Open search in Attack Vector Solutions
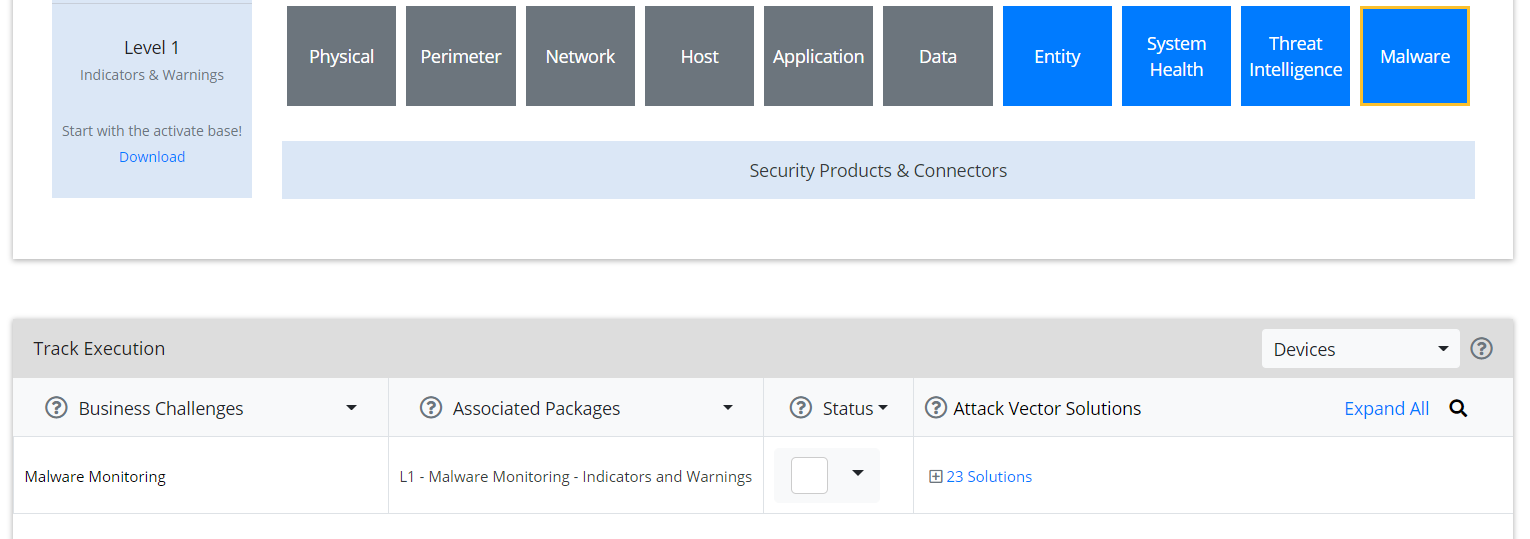The width and height of the screenshot is (1530, 539). 1458,408
